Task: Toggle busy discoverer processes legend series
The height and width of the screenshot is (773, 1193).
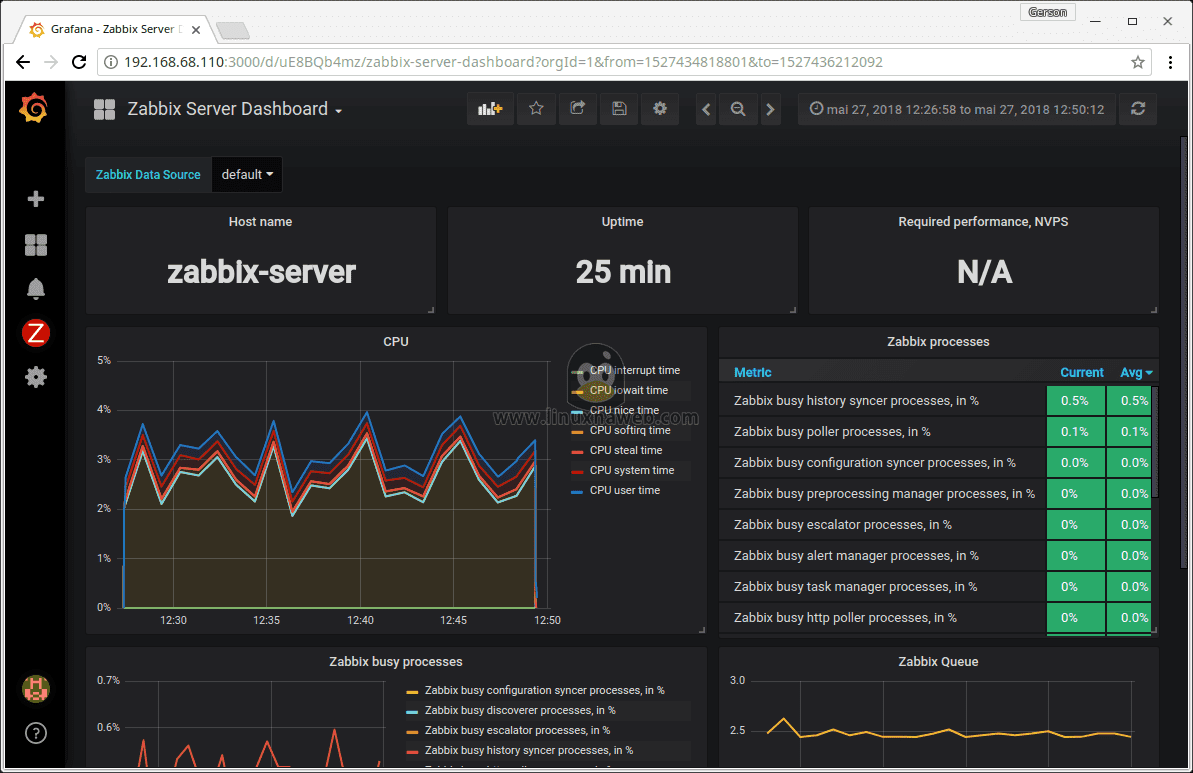Action: 520,711
